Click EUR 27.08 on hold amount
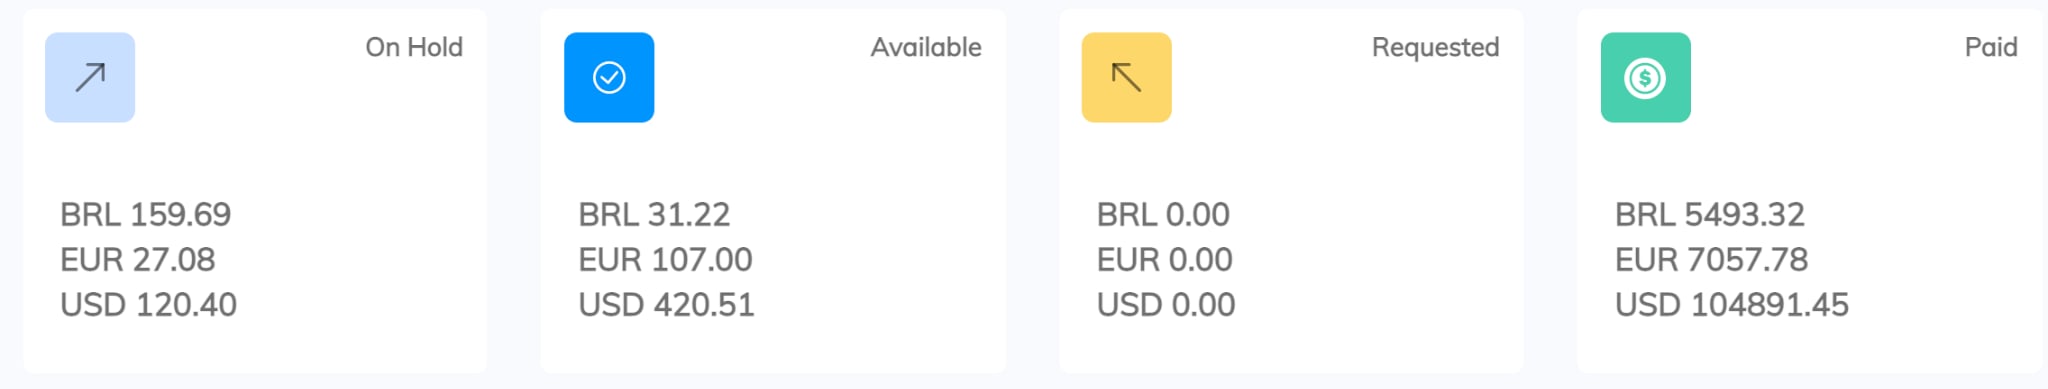The image size is (2048, 389). point(138,259)
